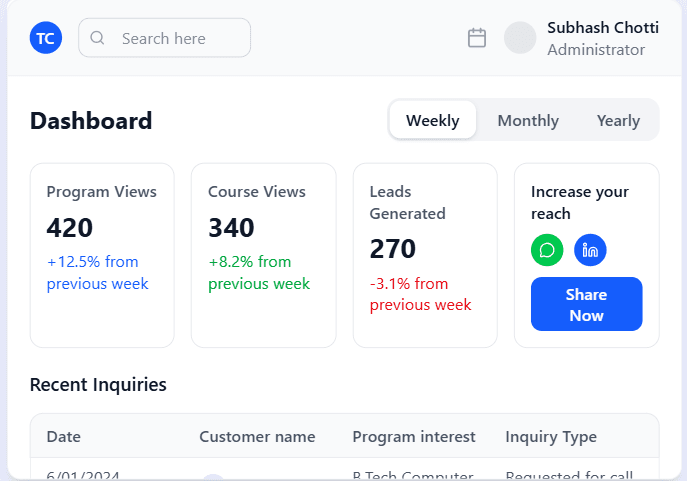Switch to the Yearly tab
The image size is (687, 481).
point(618,121)
